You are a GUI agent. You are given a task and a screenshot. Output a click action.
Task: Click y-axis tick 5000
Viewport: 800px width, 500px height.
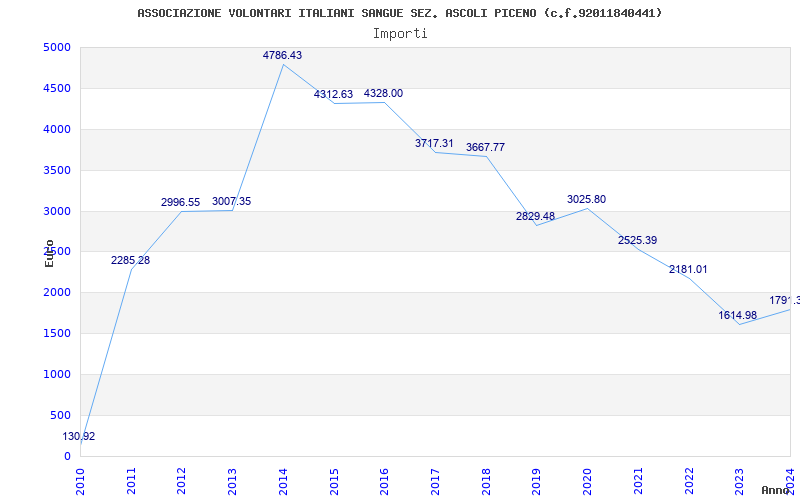tap(58, 48)
